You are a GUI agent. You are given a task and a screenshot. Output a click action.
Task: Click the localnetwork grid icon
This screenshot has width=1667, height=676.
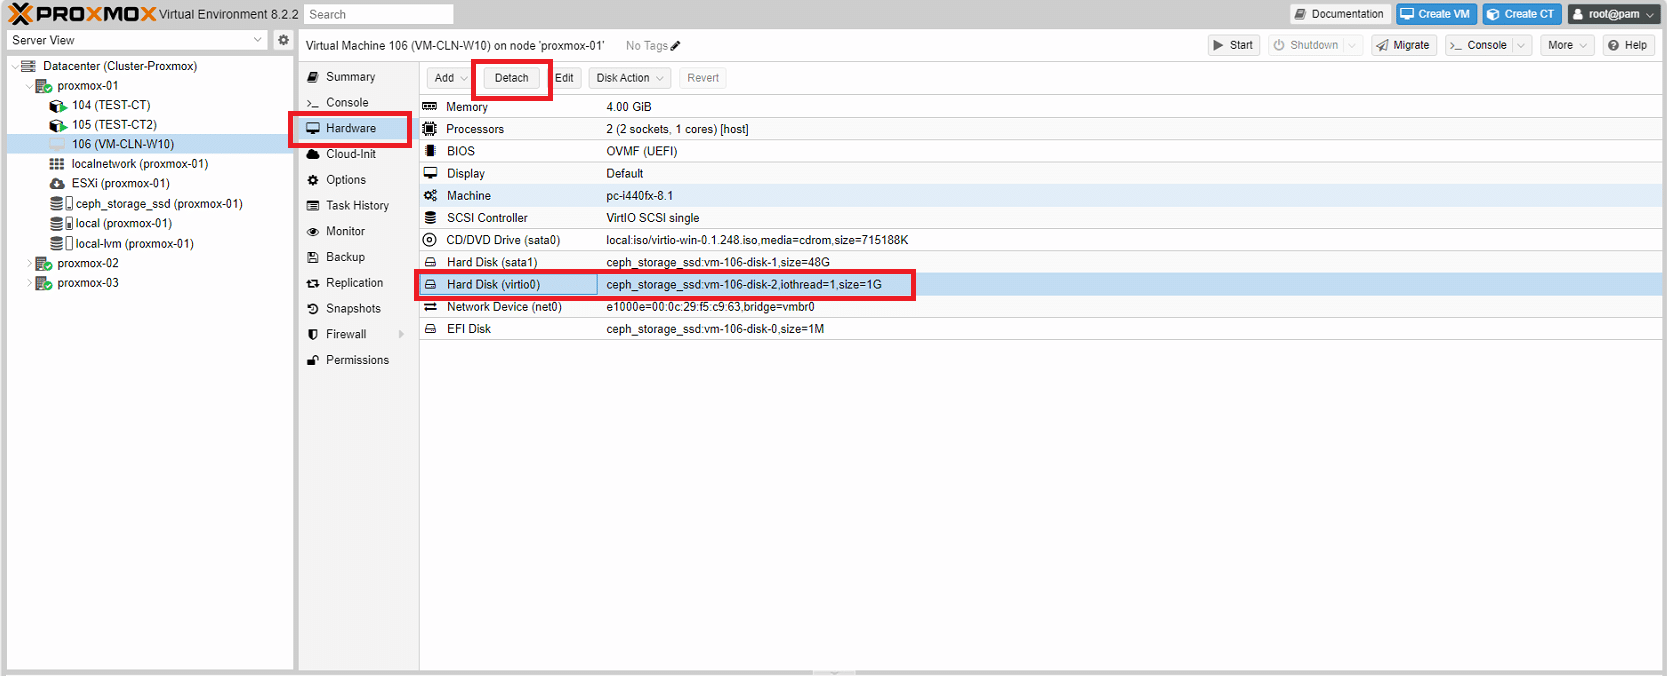[x=57, y=164]
